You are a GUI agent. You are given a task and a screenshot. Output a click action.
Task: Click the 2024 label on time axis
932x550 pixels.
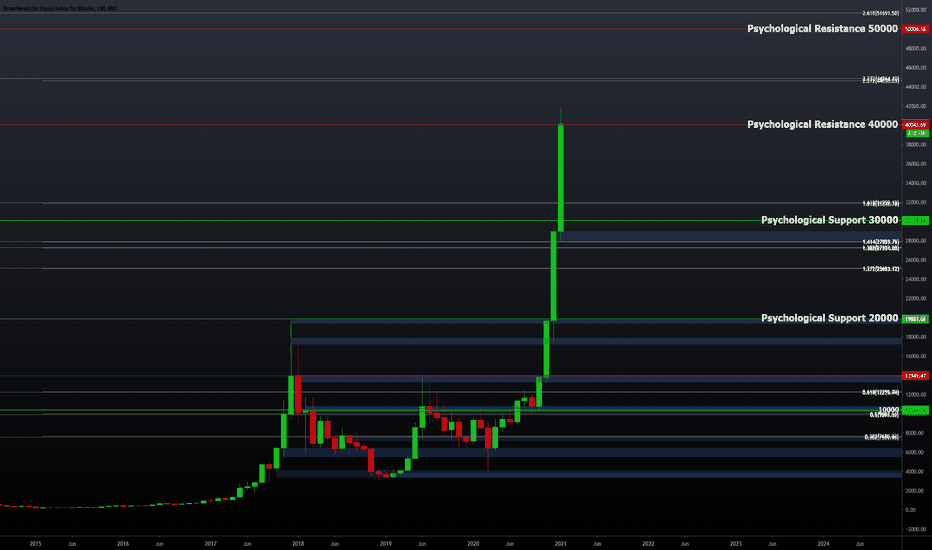coord(823,543)
